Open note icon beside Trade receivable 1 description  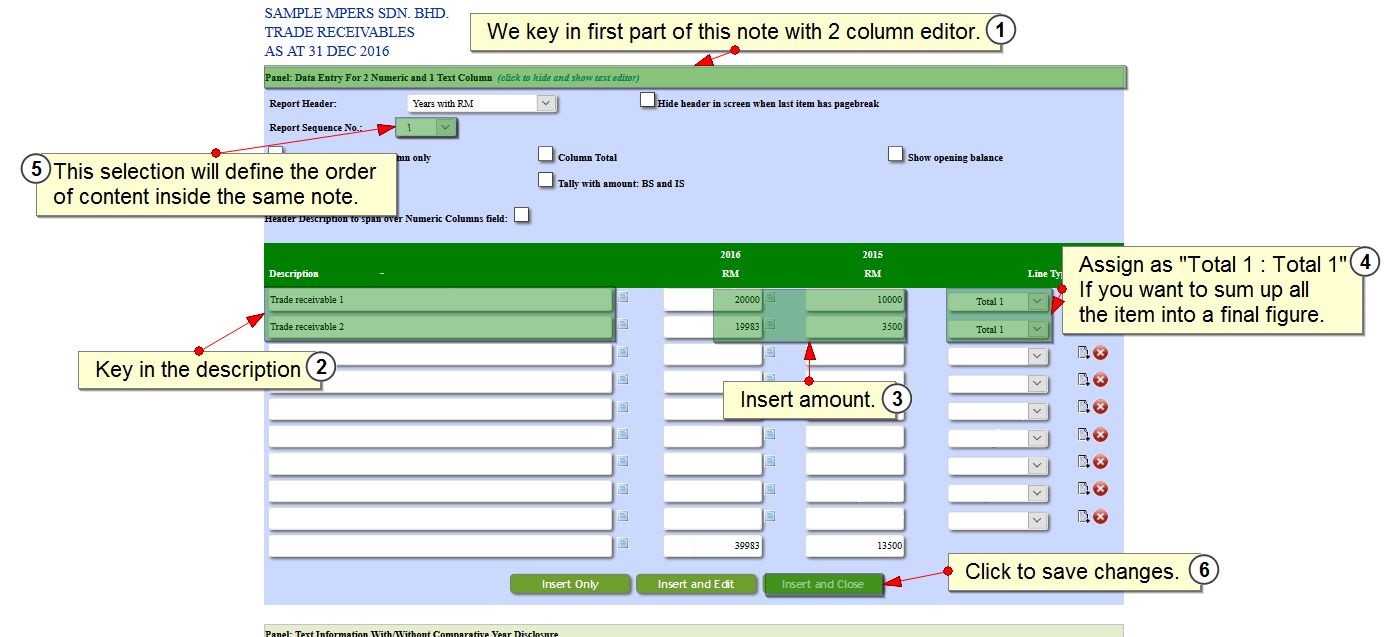point(623,297)
